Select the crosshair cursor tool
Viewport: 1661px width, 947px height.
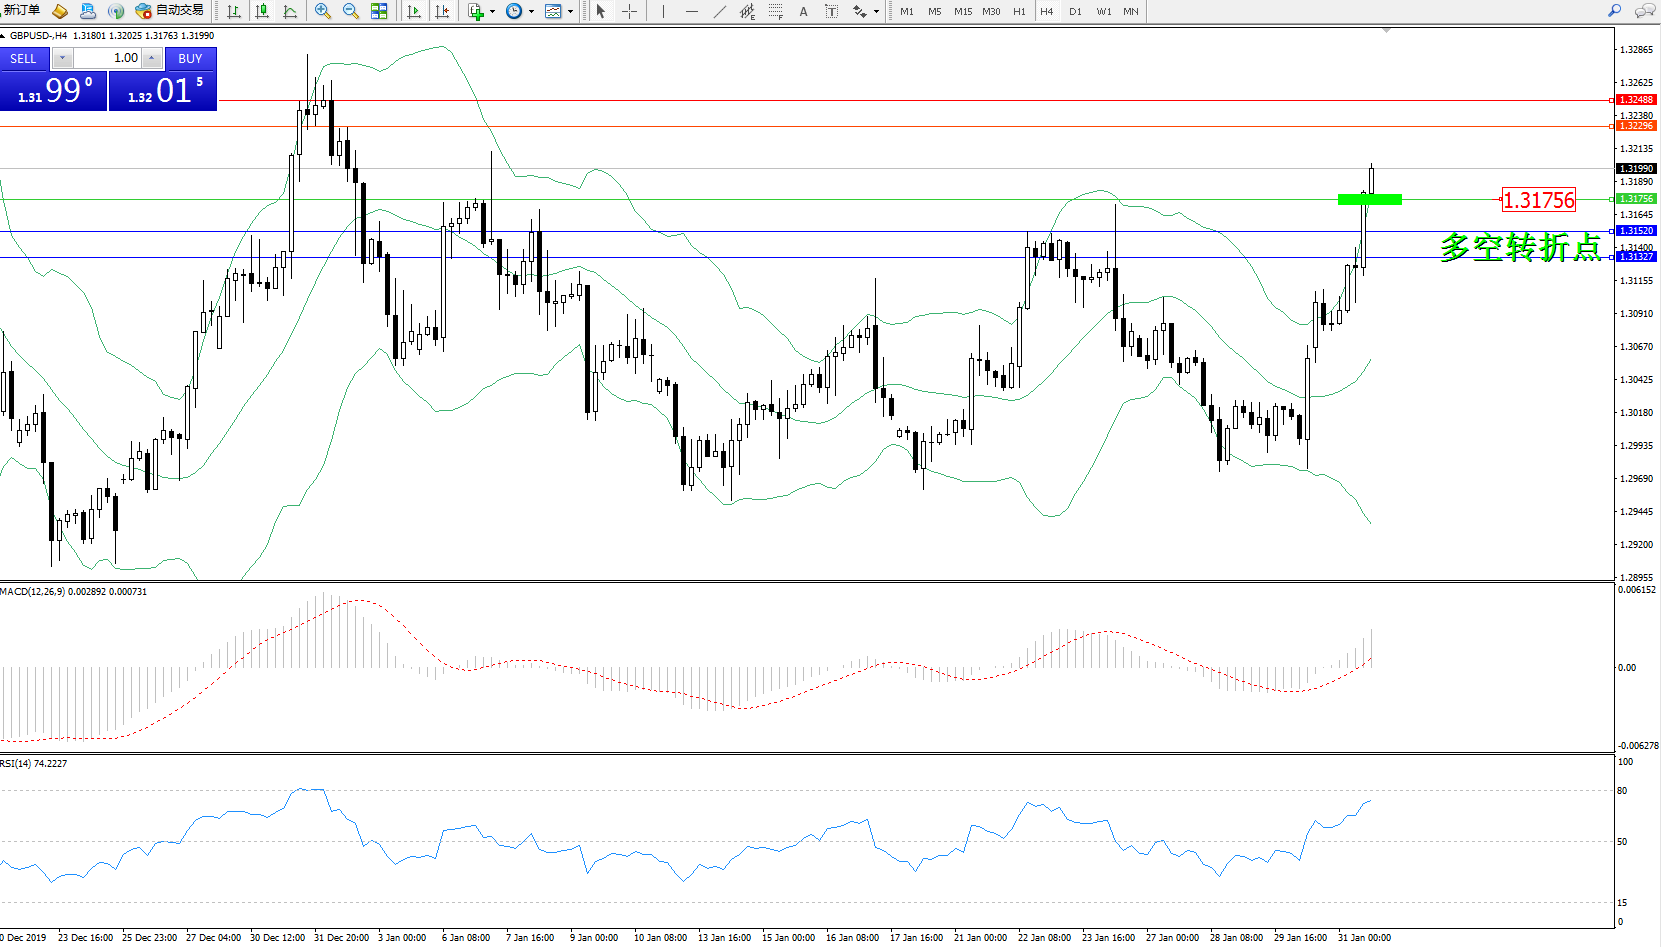click(x=629, y=11)
